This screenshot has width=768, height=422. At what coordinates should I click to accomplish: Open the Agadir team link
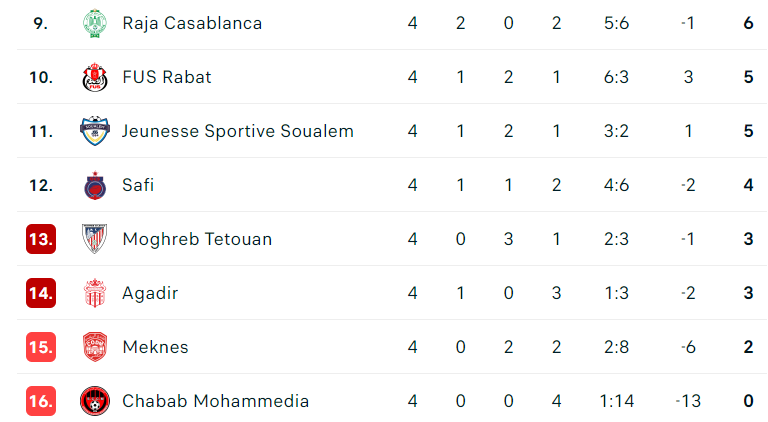coord(149,293)
